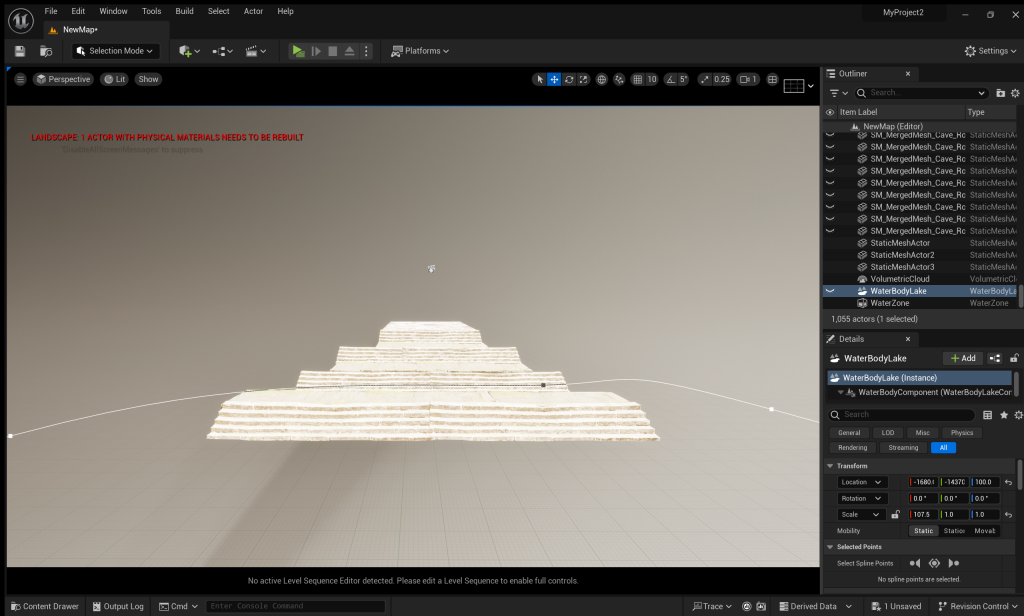Viewport: 1024px width, 616px height.
Task: Click the Add component button in Details
Action: coord(963,358)
